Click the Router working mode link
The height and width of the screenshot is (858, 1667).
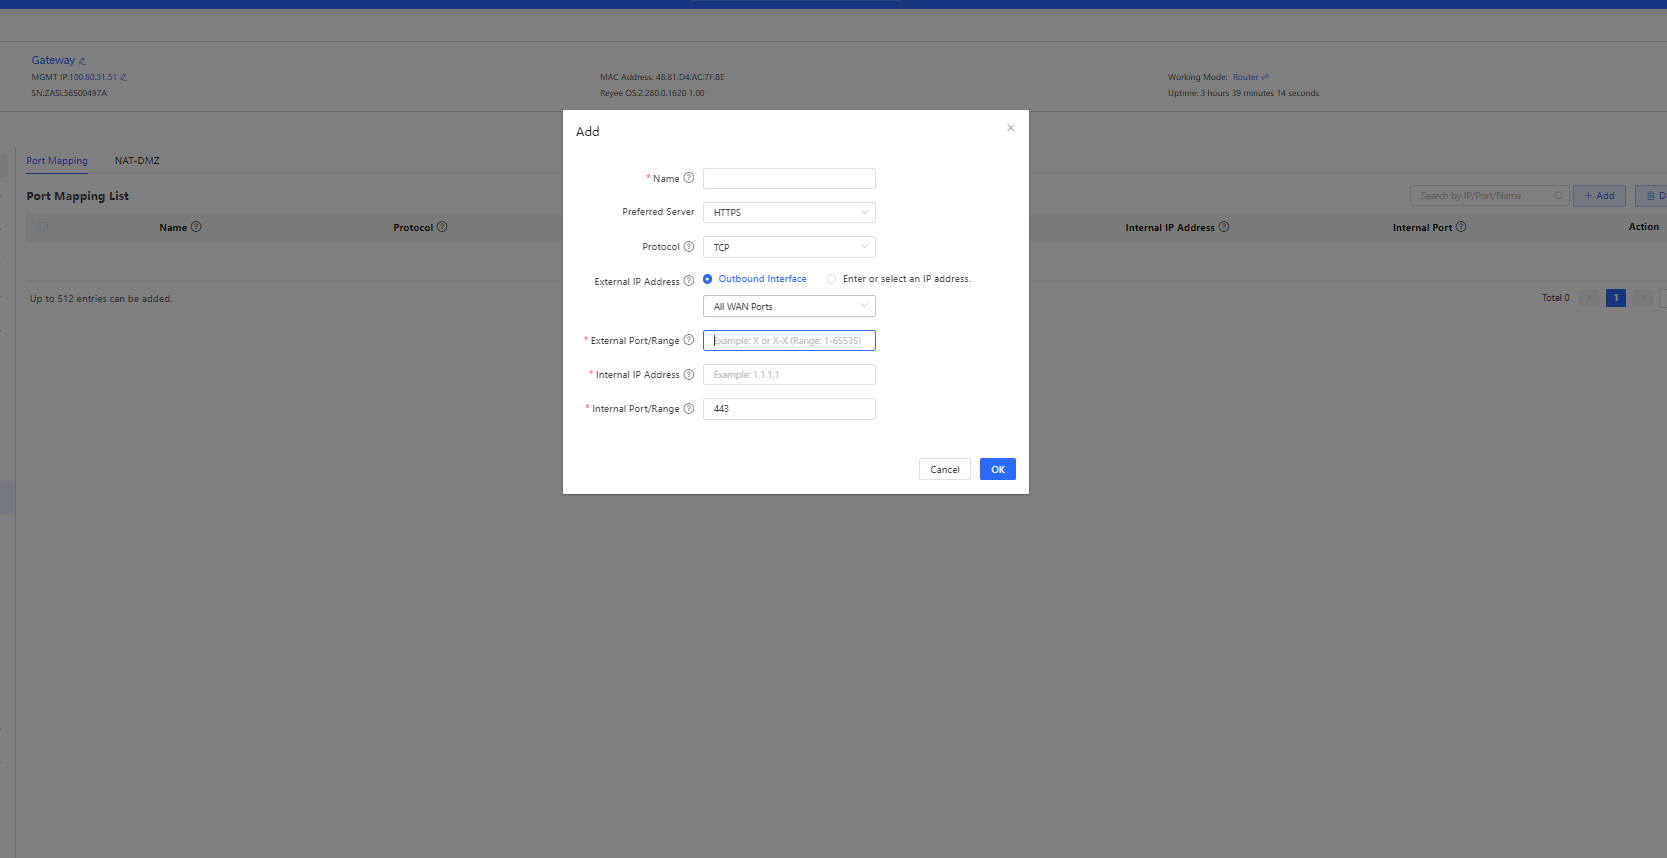coord(1246,77)
